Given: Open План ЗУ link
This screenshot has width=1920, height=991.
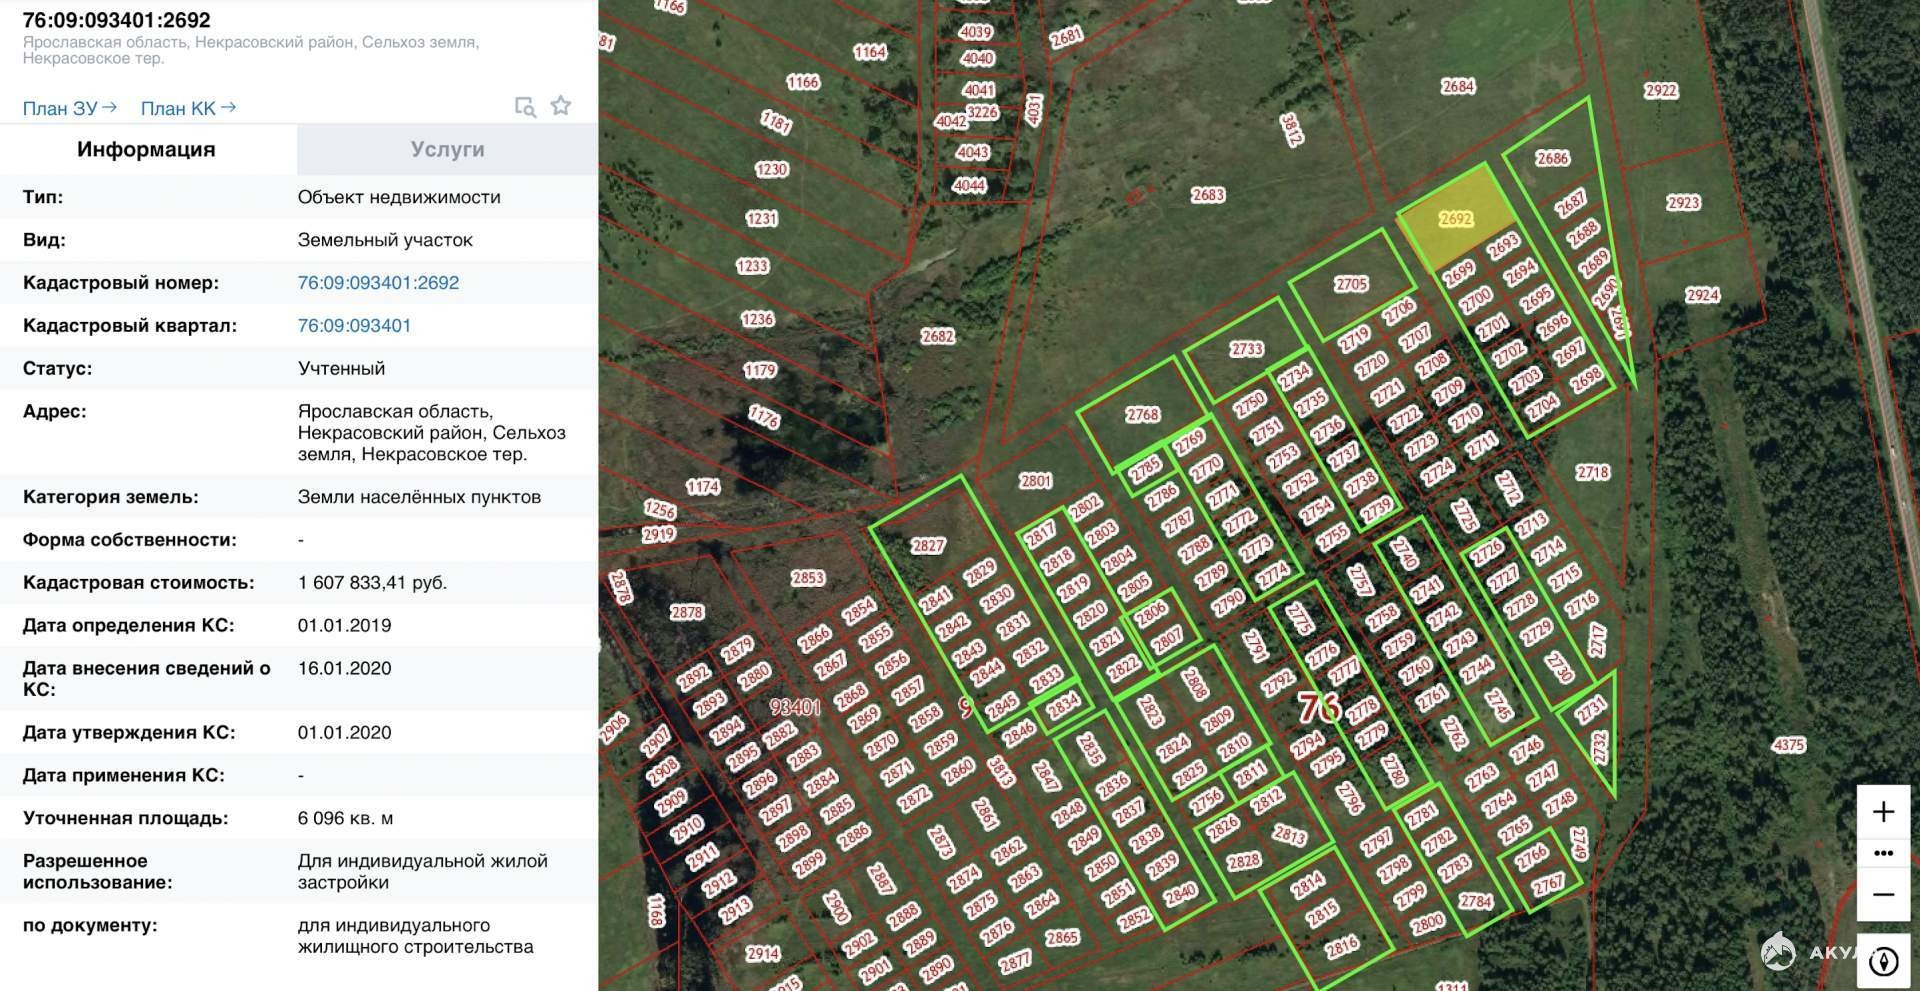Looking at the screenshot, I should (69, 108).
